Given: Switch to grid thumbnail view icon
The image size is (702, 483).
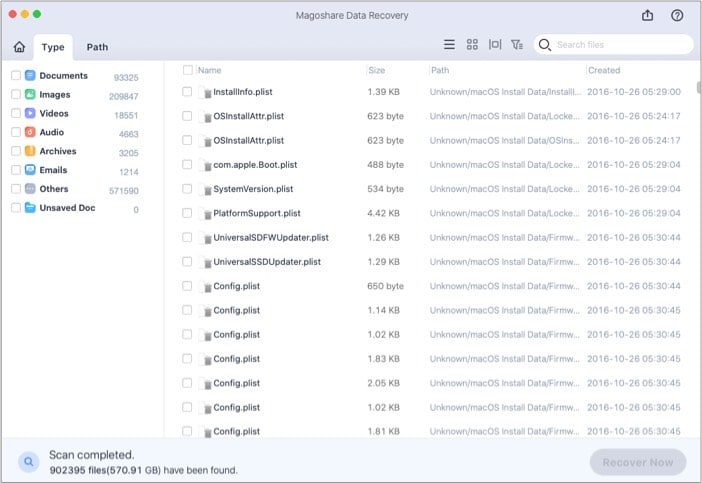Looking at the screenshot, I should coord(472,44).
